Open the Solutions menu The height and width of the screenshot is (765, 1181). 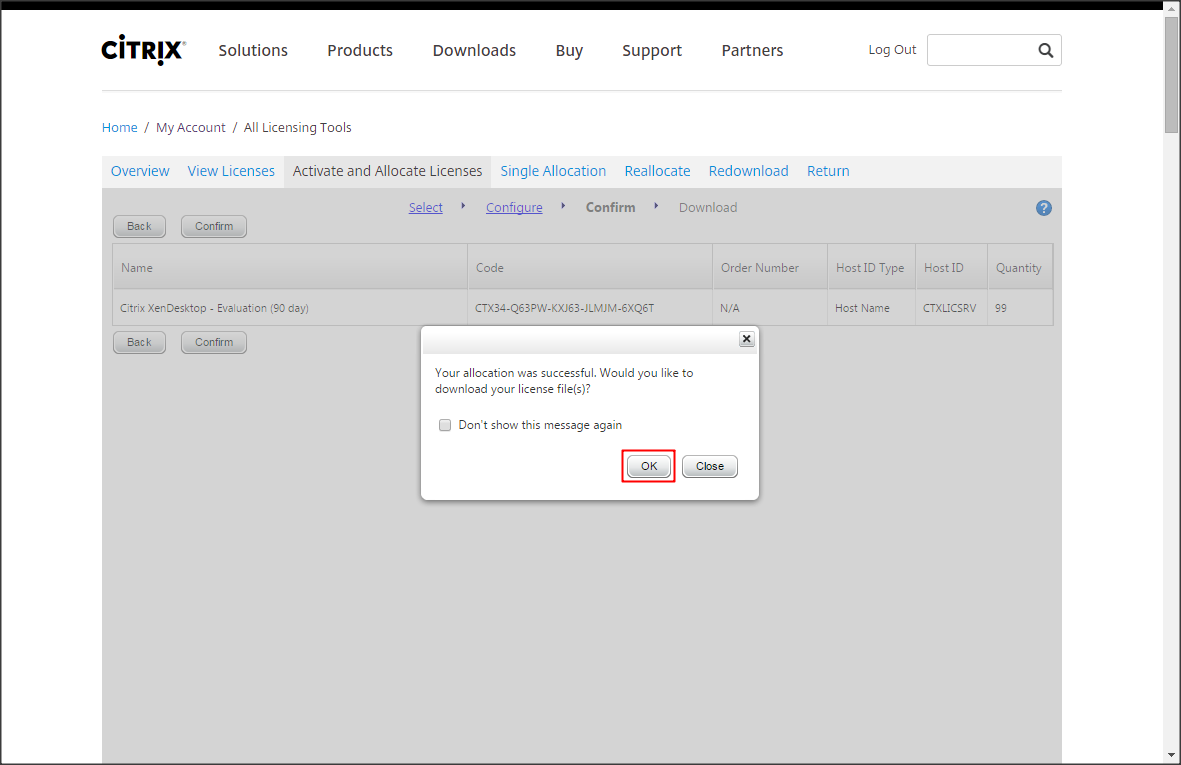pos(253,51)
